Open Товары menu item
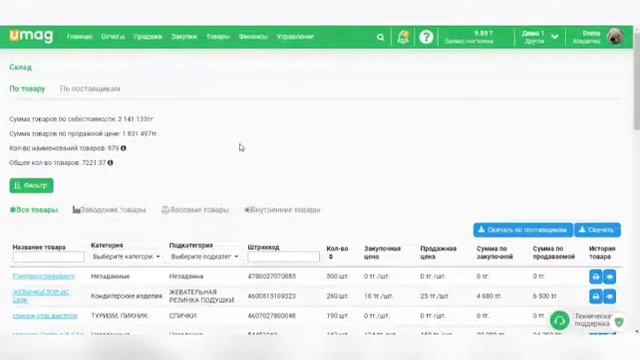Image resolution: width=640 pixels, height=360 pixels. point(218,37)
